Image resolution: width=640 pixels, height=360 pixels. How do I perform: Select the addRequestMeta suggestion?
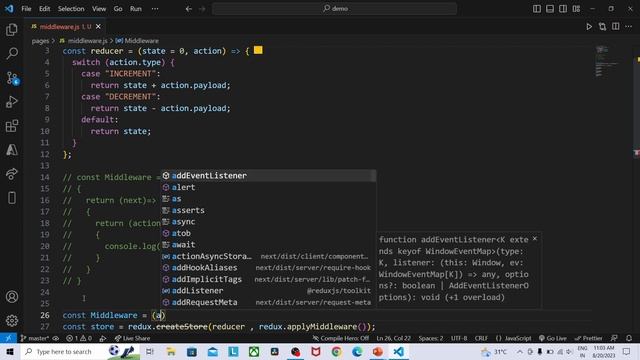tap(268, 302)
